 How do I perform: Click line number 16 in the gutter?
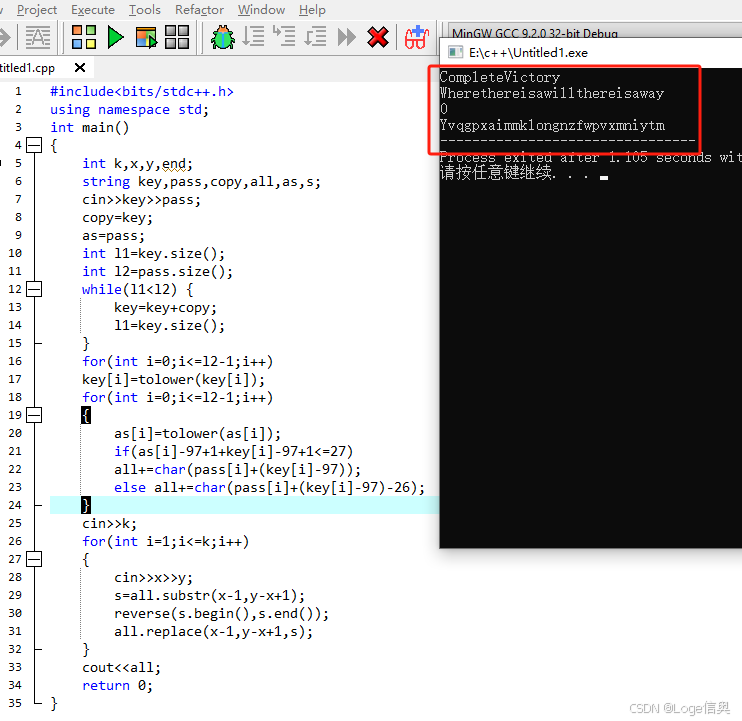point(15,361)
